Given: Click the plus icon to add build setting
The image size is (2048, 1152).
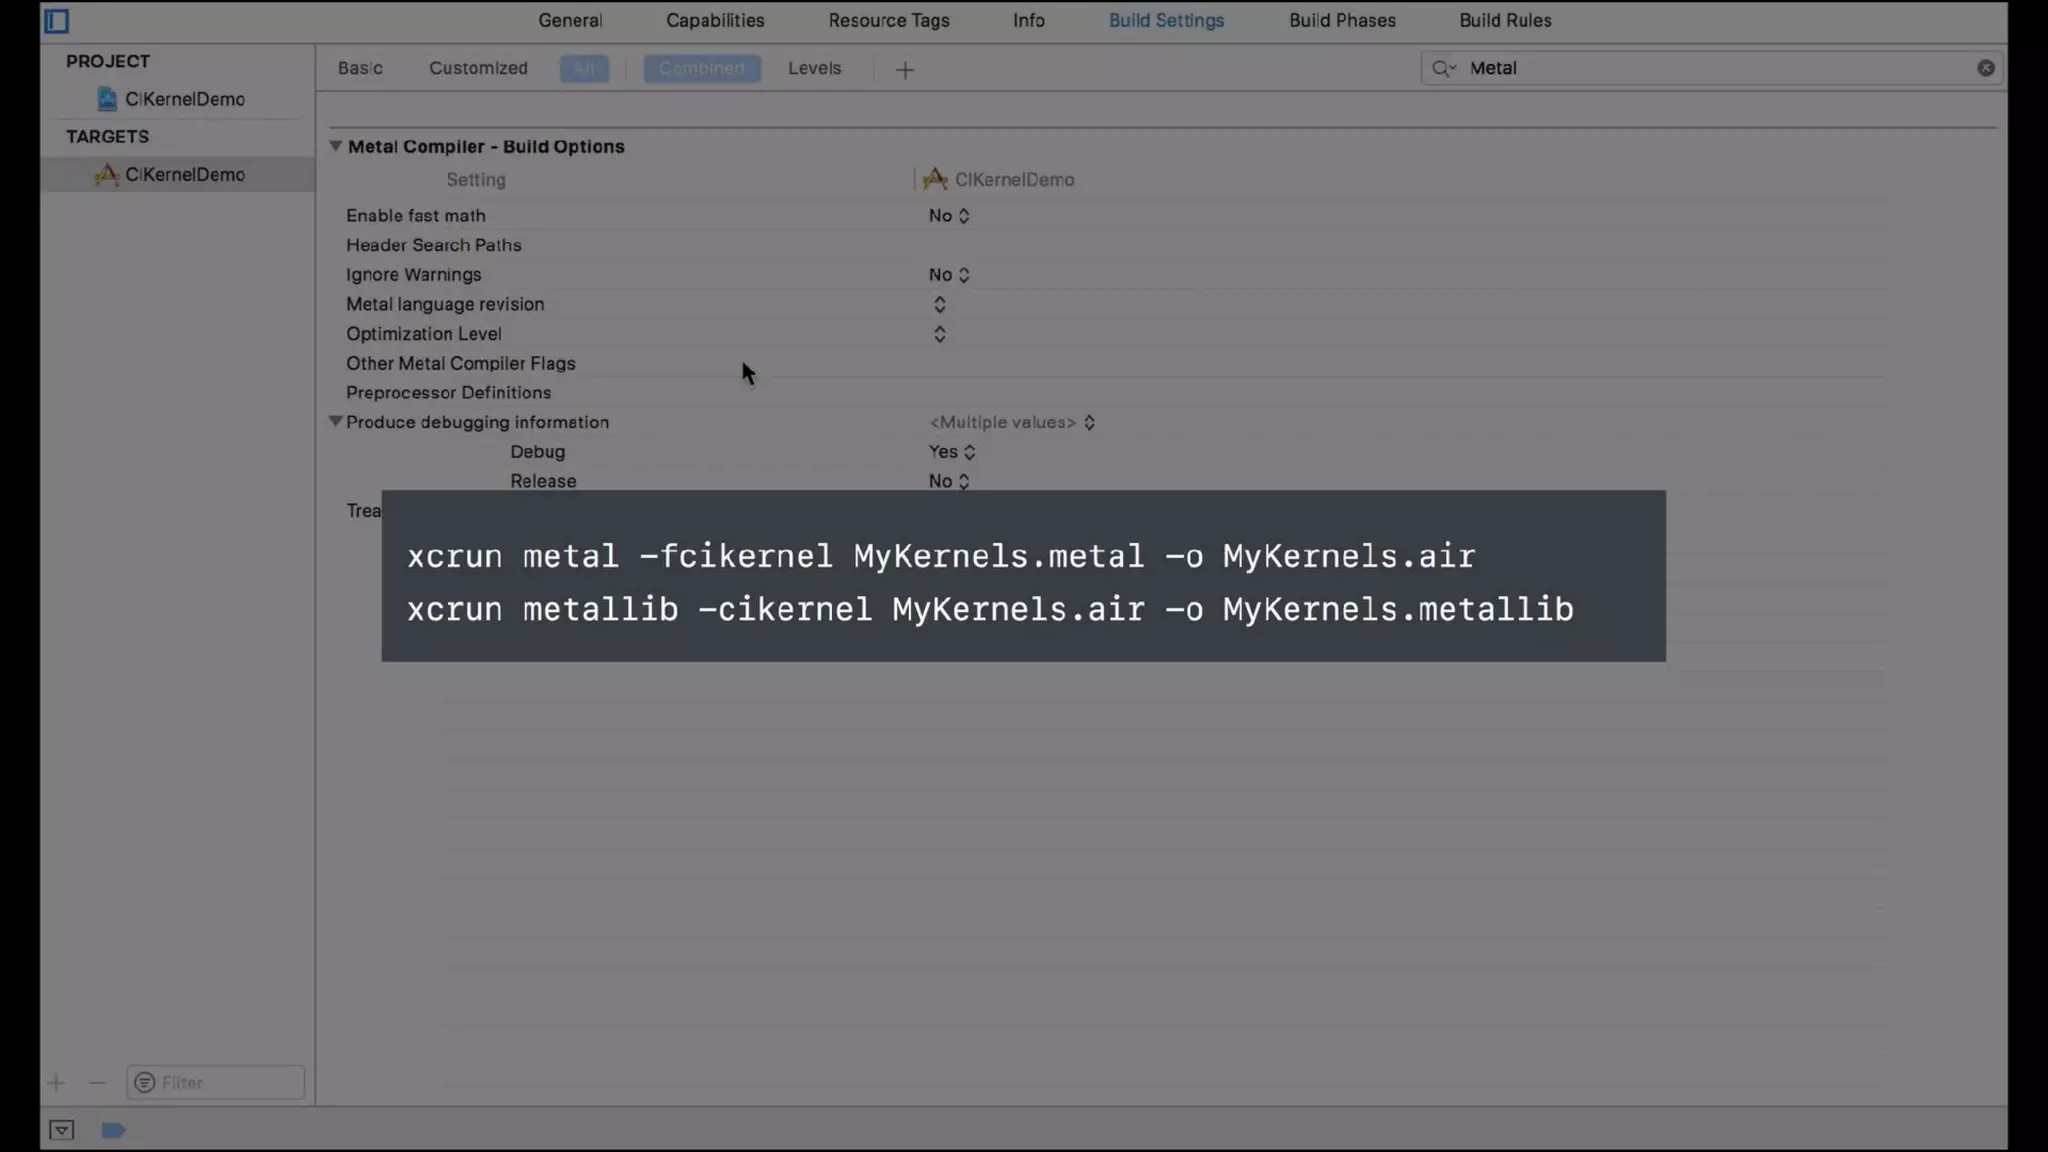Looking at the screenshot, I should click(x=904, y=70).
